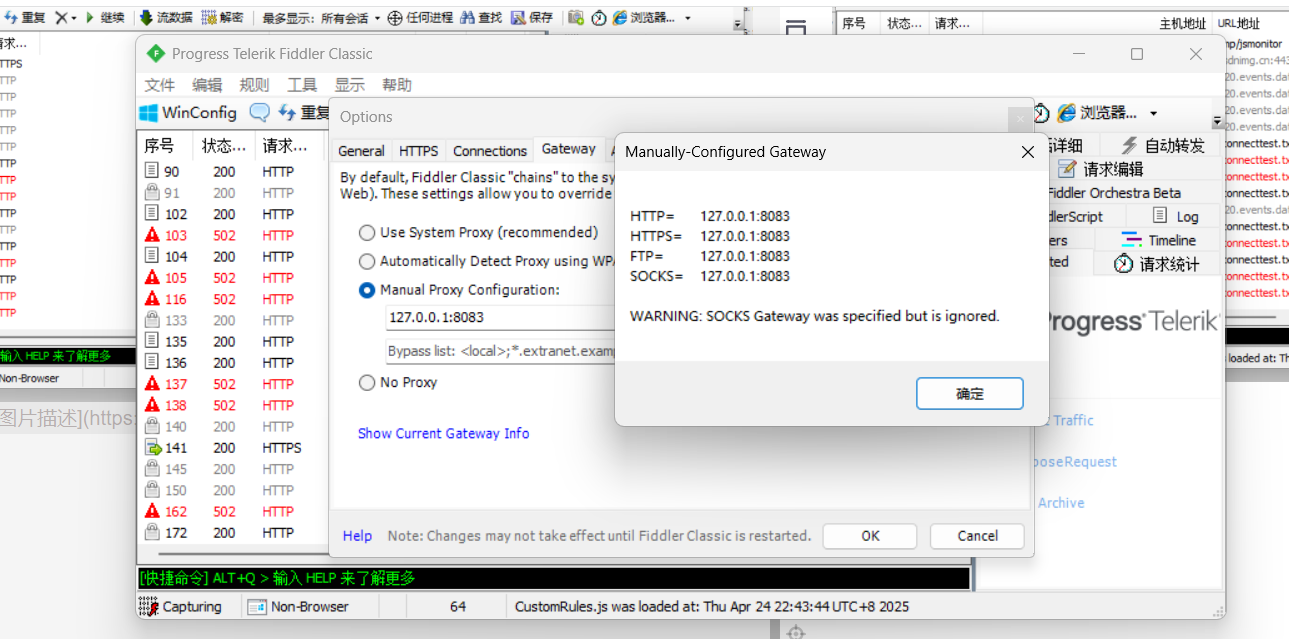Screen dimensions: 1289x639
Task: Close the Manually-Configured Gateway dialog
Action: pos(1027,152)
